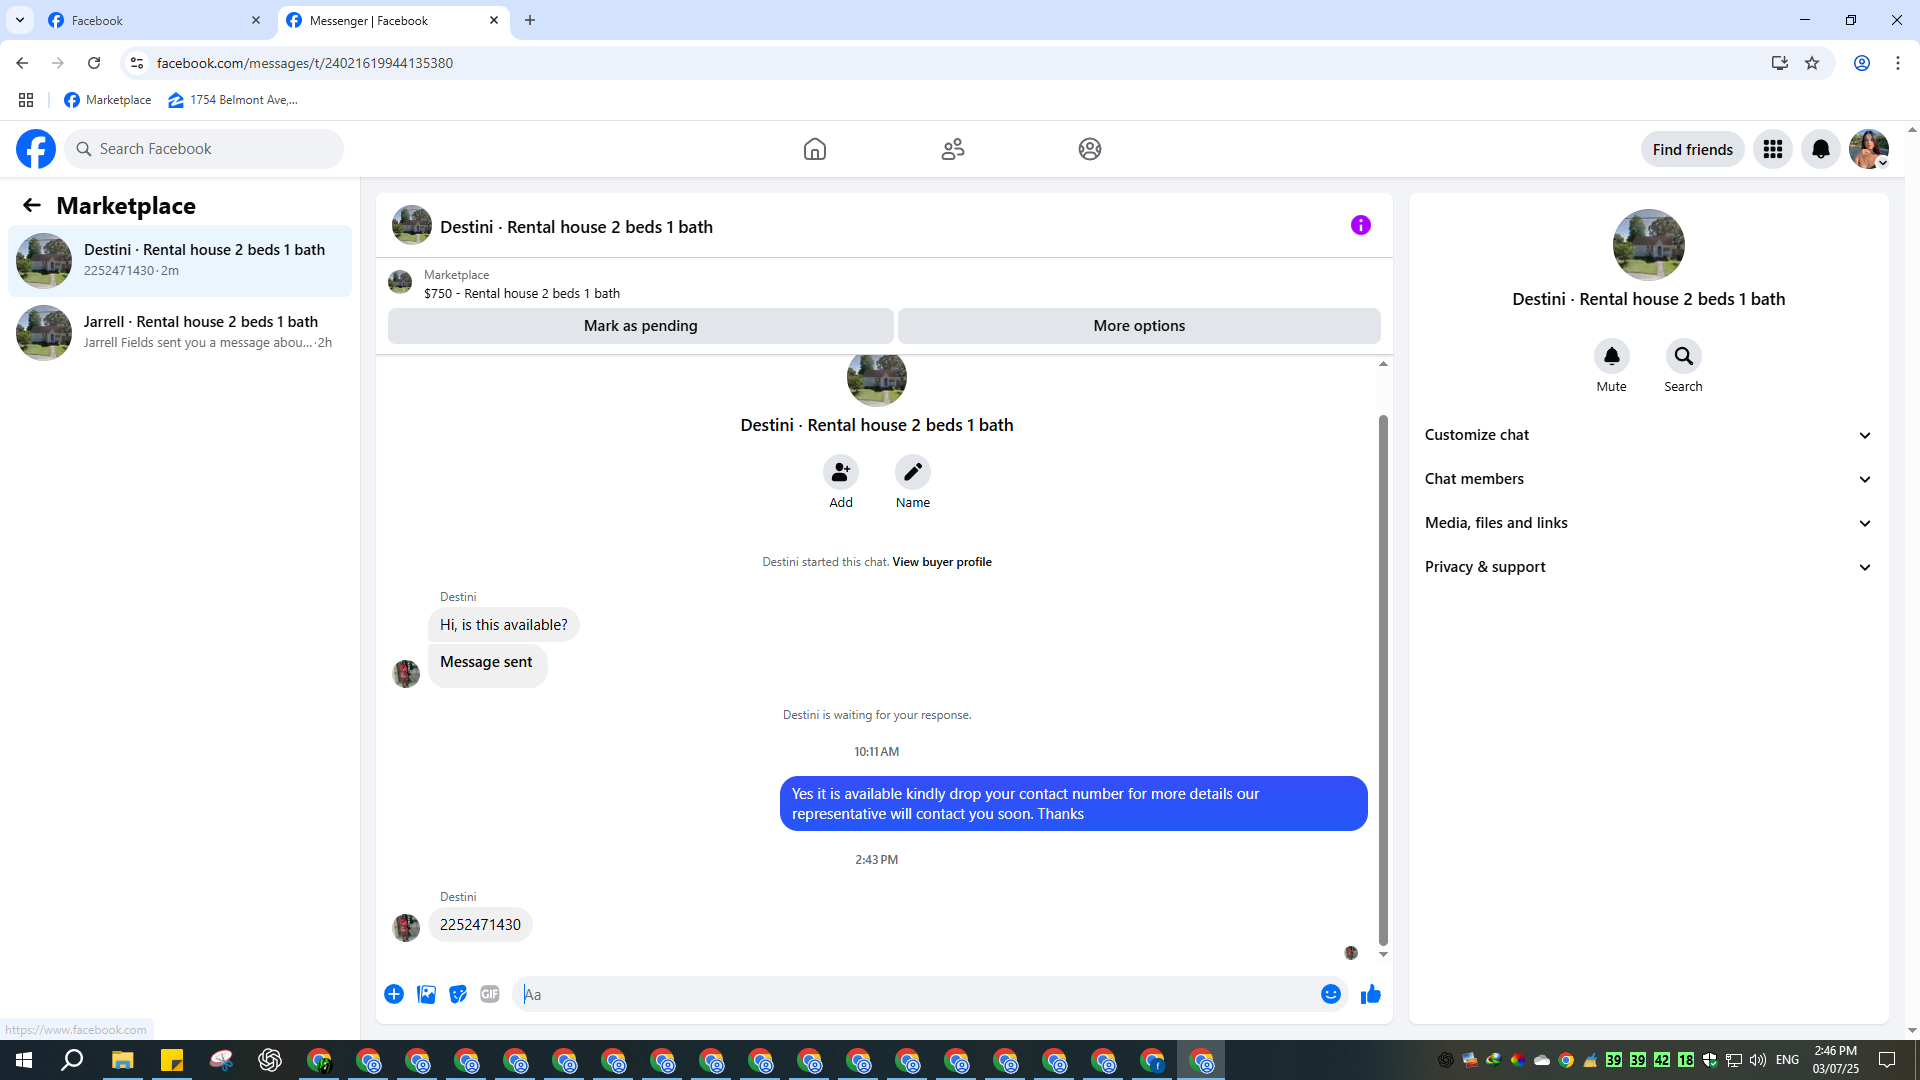This screenshot has height=1080, width=1920.
Task: Expand Customize chat section
Action: coord(1647,435)
